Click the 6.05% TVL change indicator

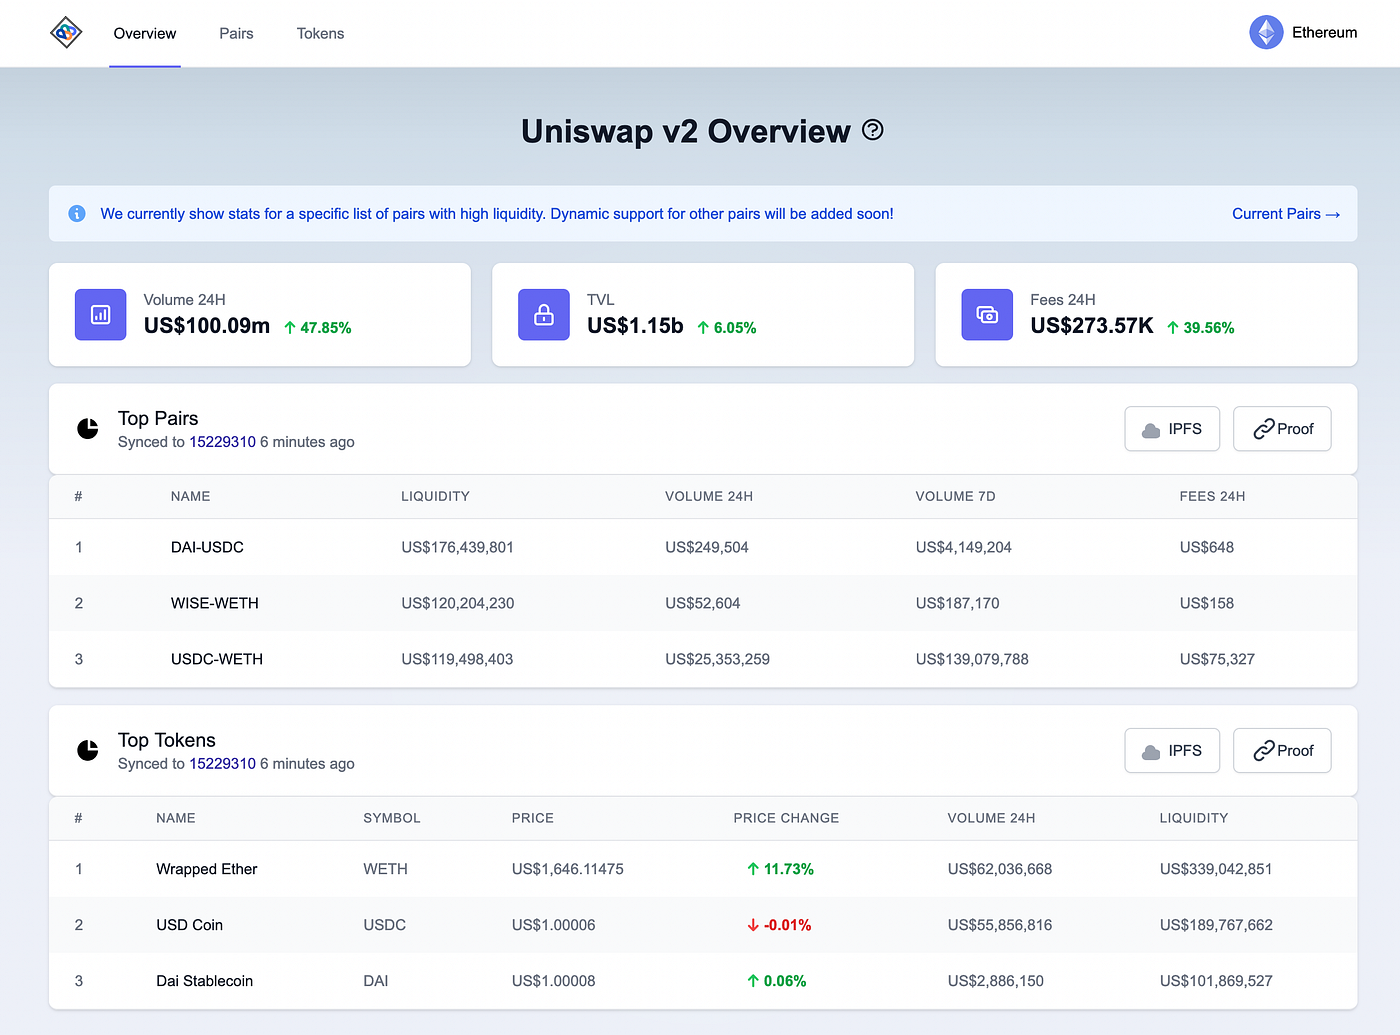tap(727, 328)
